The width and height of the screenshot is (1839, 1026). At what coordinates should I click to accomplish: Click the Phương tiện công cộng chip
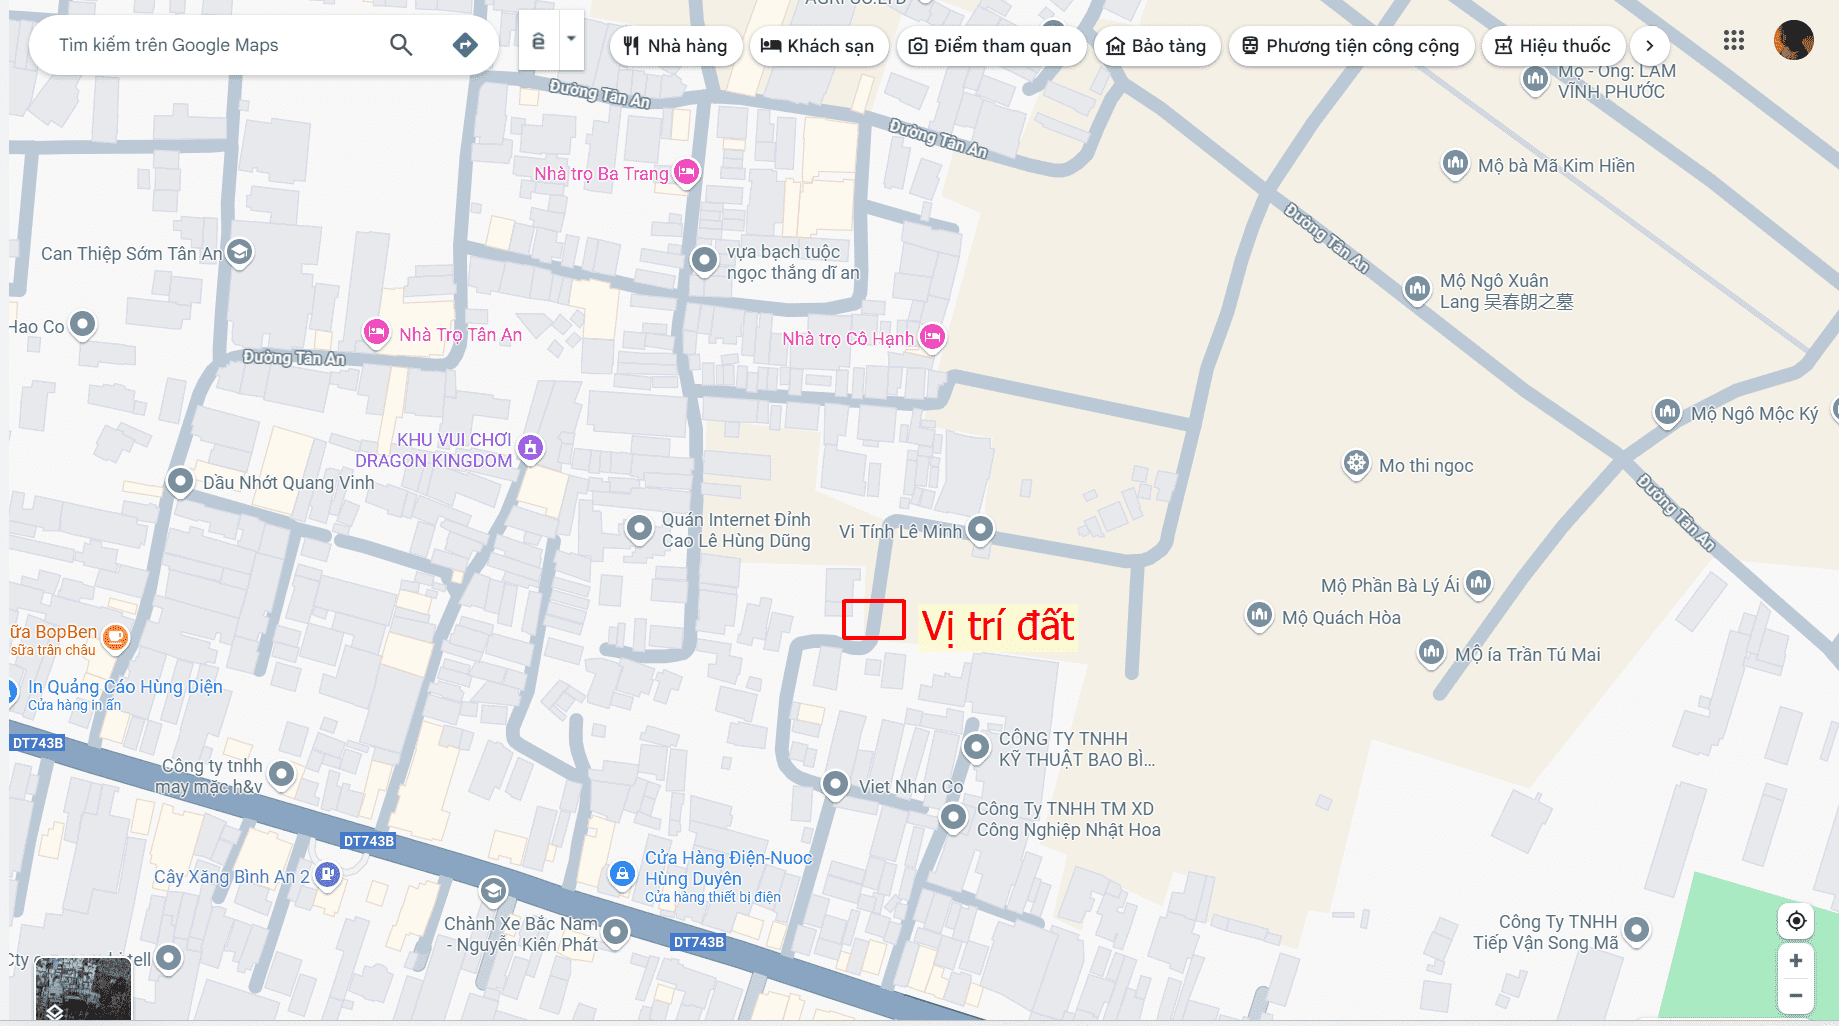[1351, 46]
